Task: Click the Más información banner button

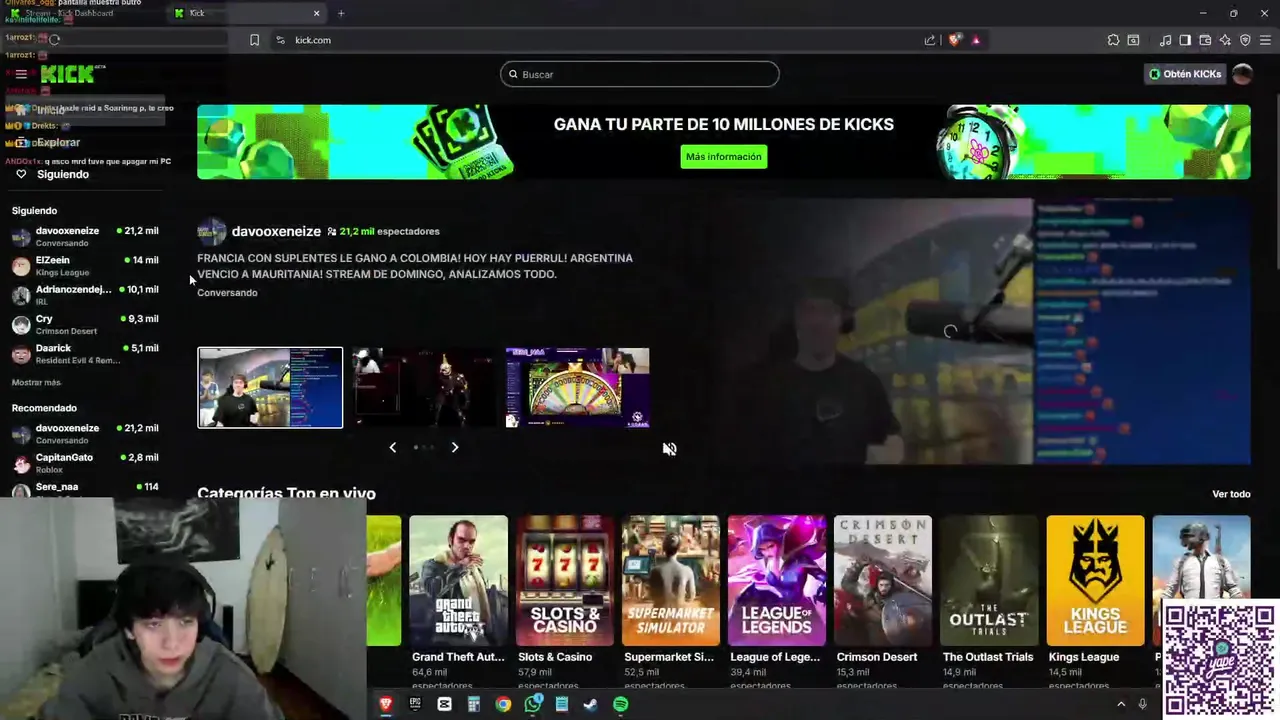Action: [724, 157]
